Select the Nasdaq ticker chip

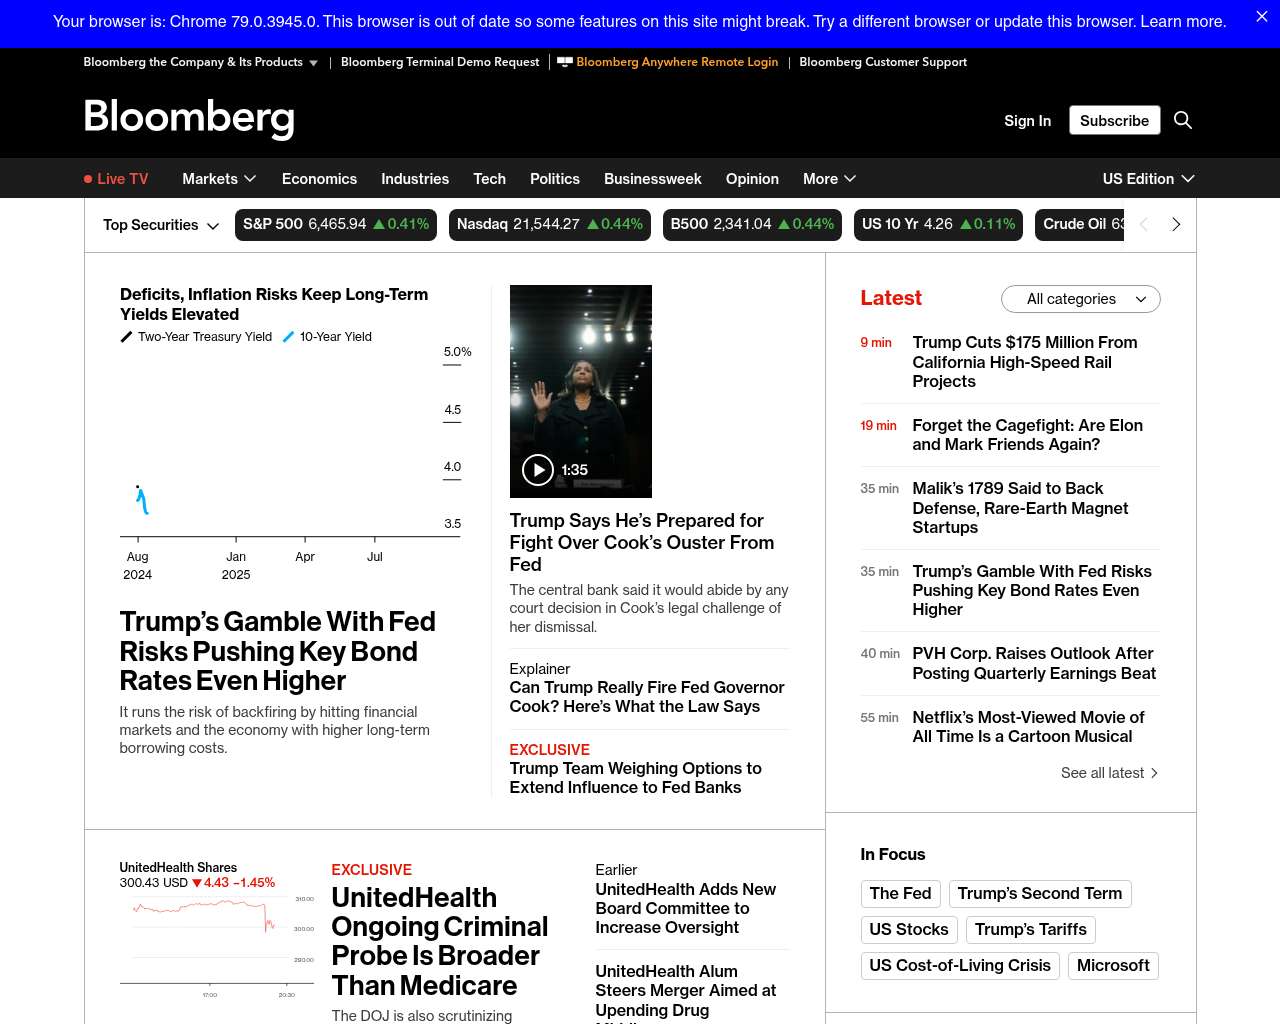coord(550,225)
